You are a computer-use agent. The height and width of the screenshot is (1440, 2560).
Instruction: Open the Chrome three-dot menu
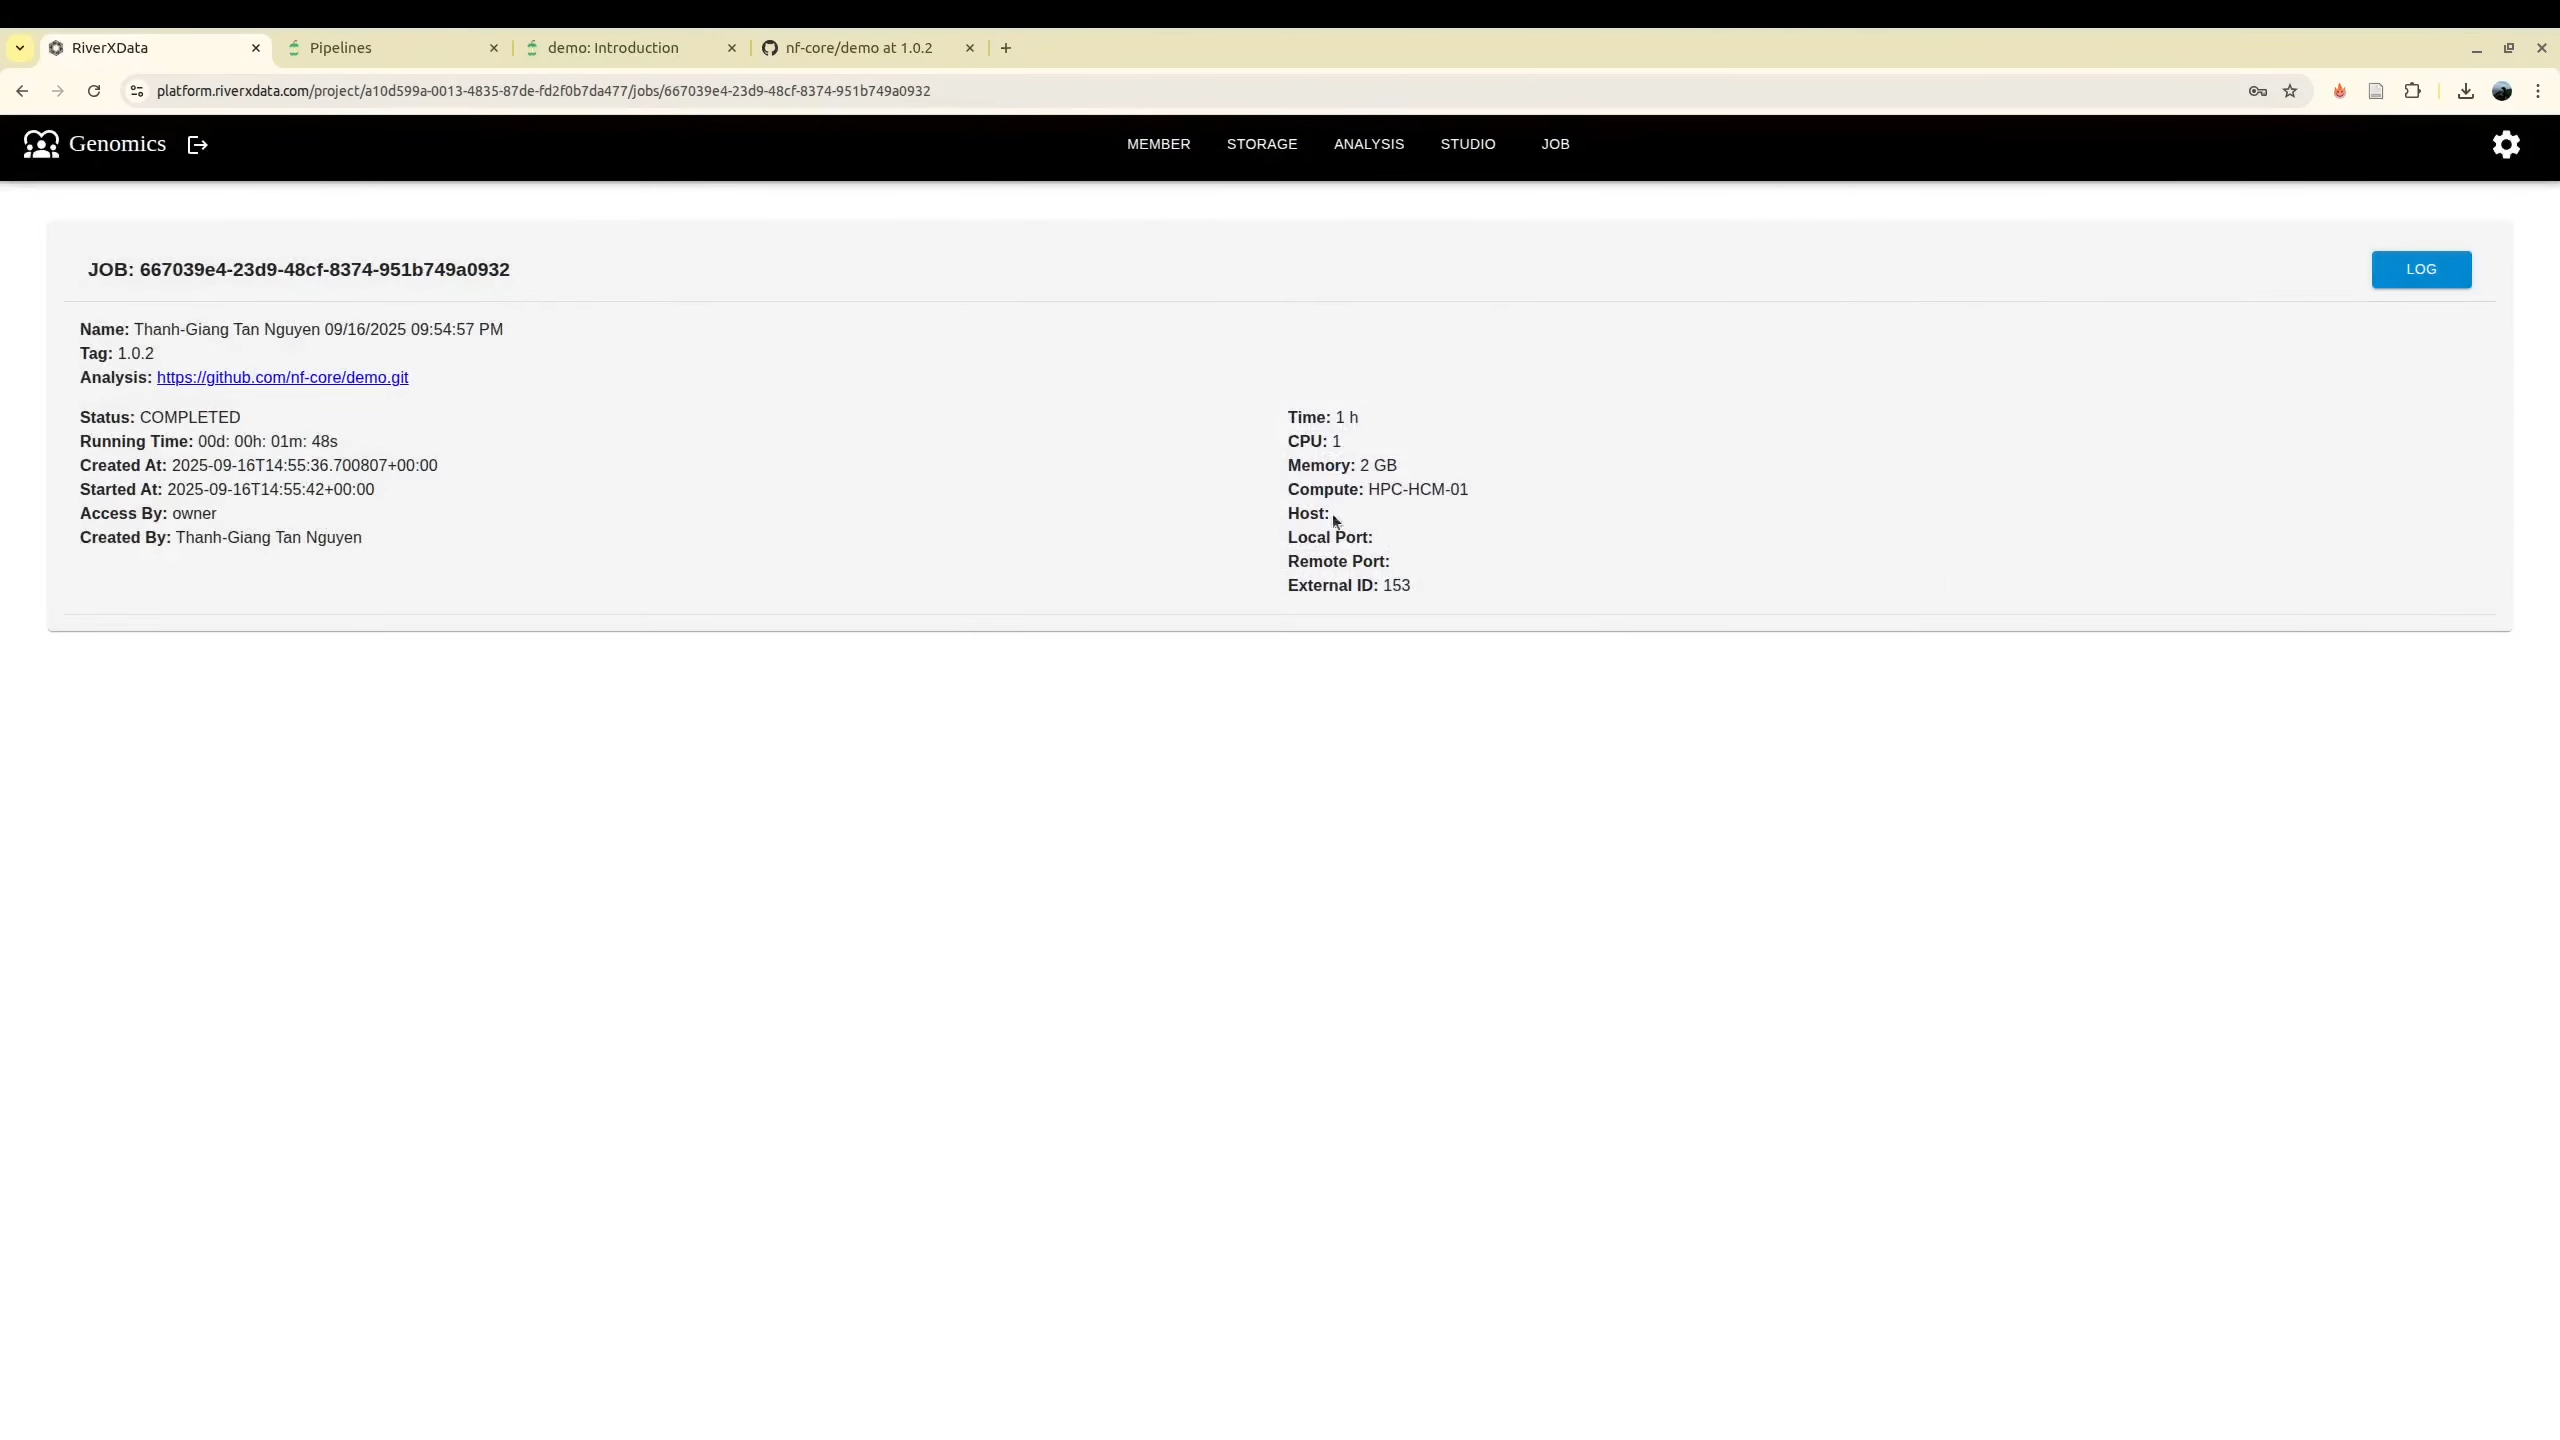2538,91
